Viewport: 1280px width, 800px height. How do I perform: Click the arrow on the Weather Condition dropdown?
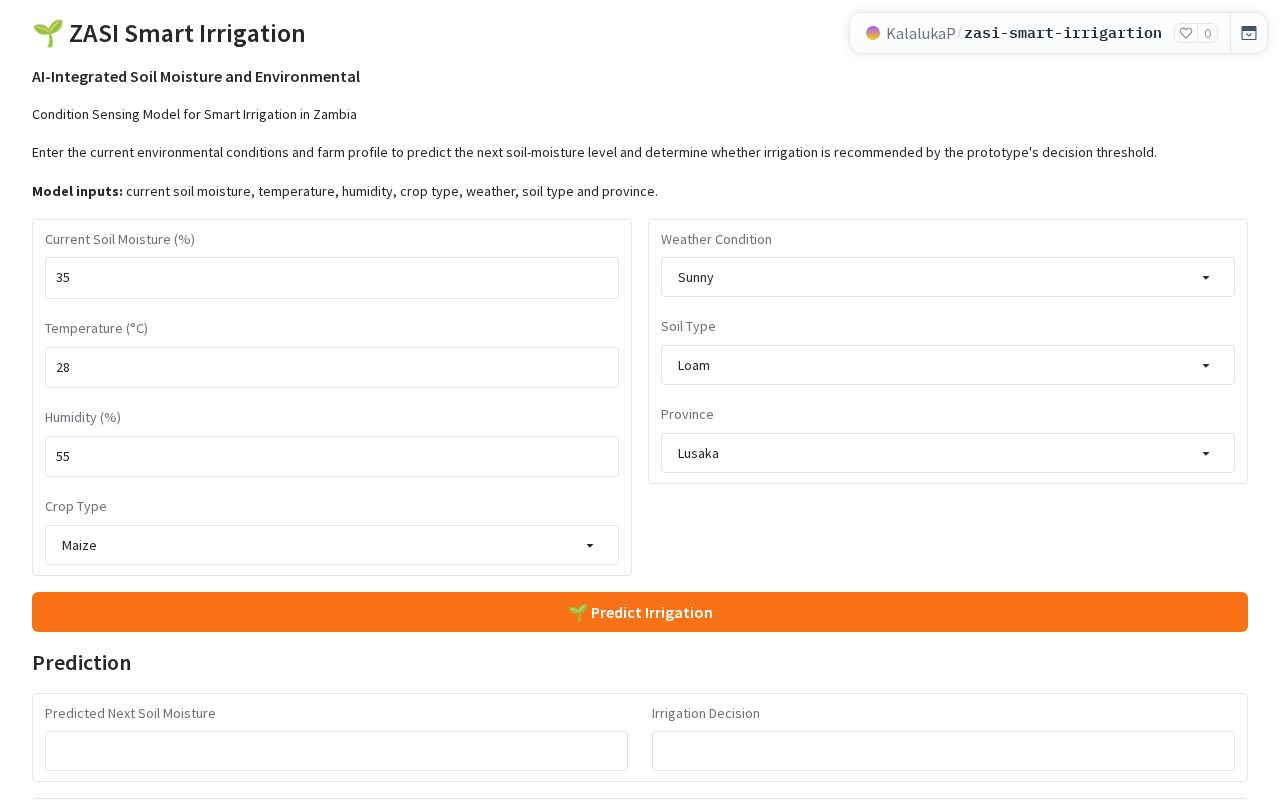1206,277
